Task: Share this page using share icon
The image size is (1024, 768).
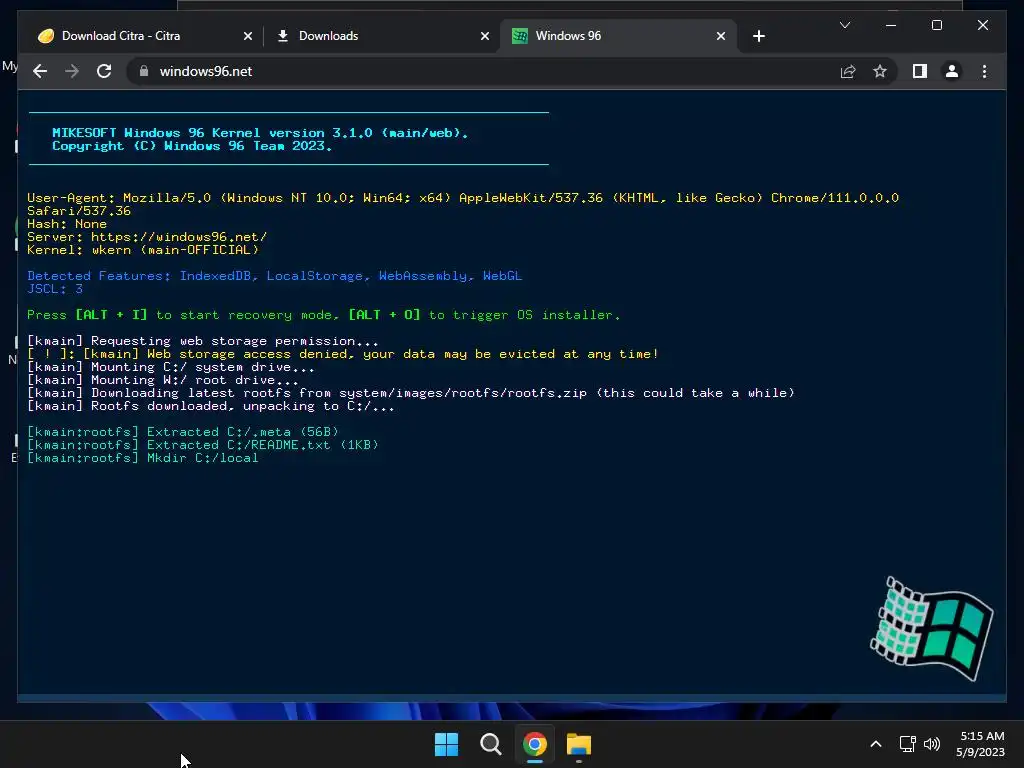Action: [x=848, y=71]
